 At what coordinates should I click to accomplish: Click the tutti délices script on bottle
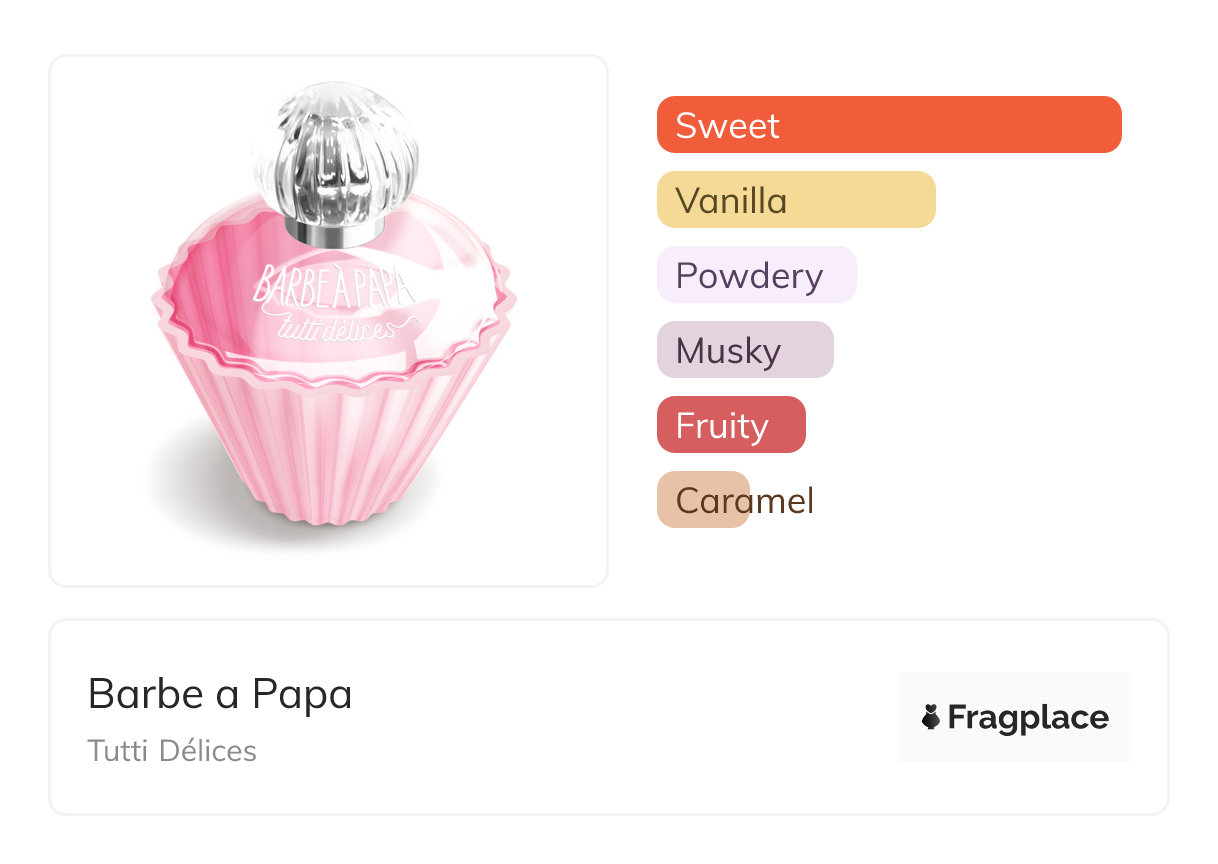pos(333,322)
